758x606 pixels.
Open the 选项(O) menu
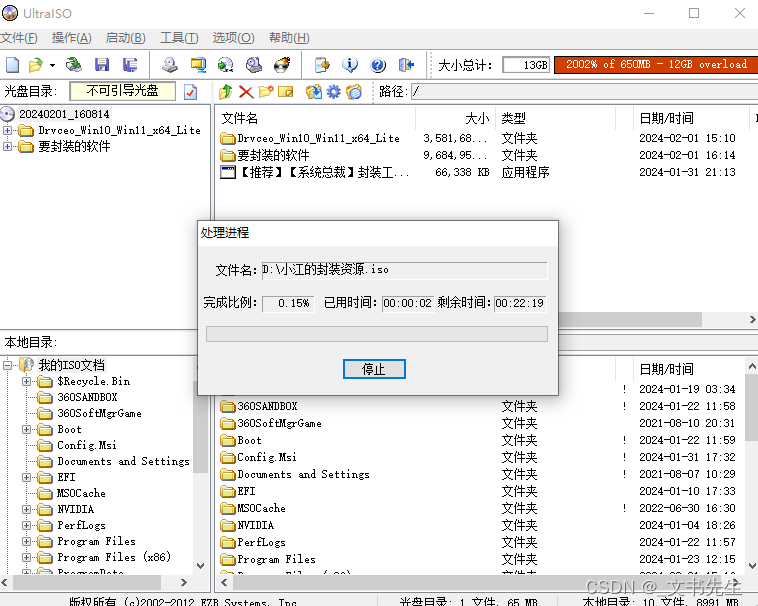tap(233, 38)
